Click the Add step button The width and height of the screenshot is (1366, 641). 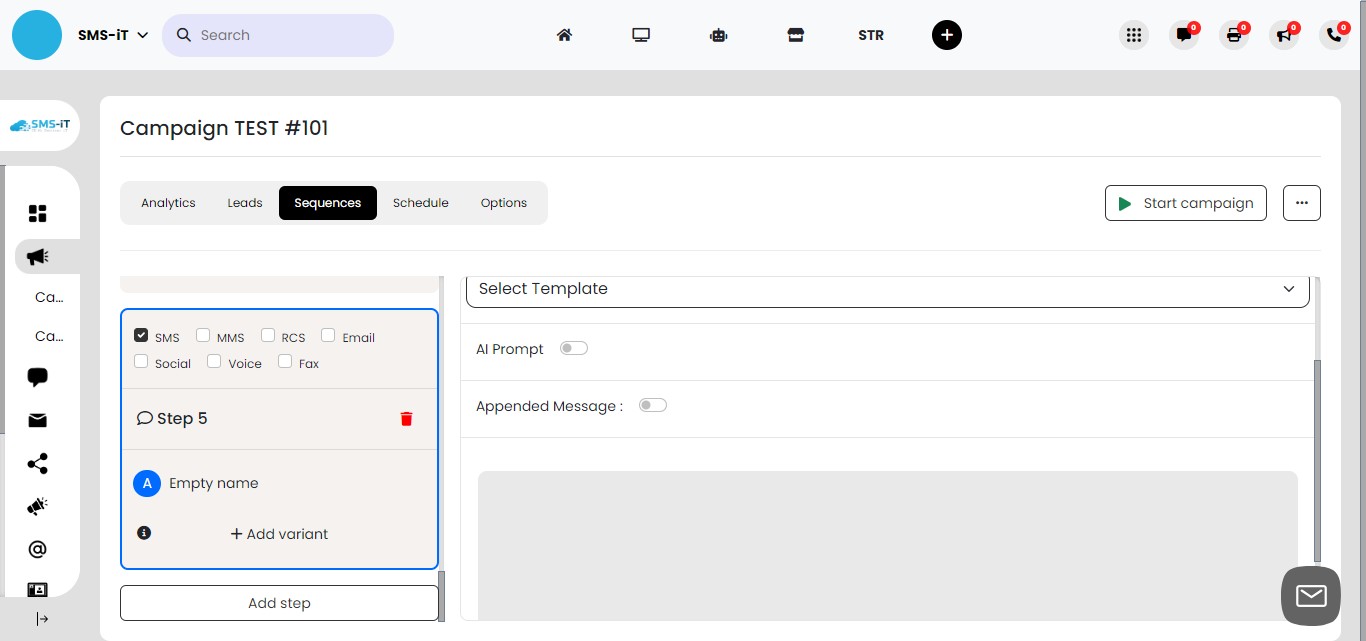[x=279, y=603]
